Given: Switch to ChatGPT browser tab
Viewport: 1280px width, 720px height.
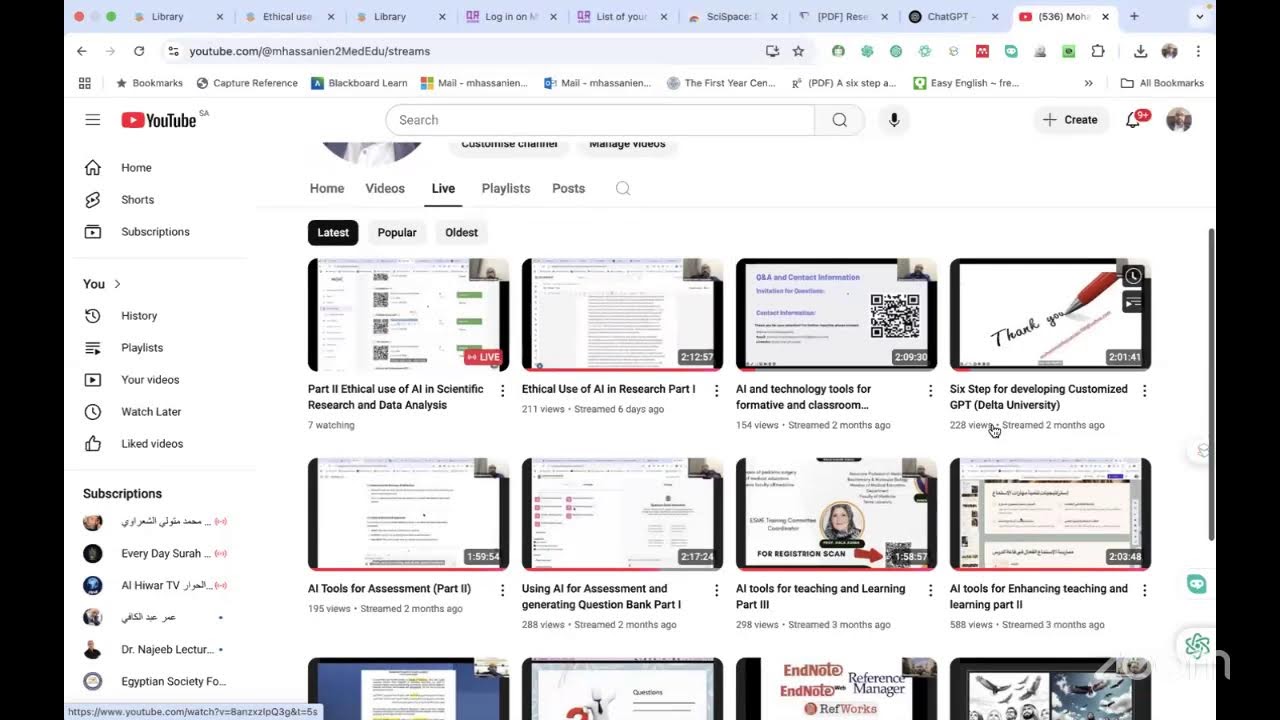Looking at the screenshot, I should point(955,16).
